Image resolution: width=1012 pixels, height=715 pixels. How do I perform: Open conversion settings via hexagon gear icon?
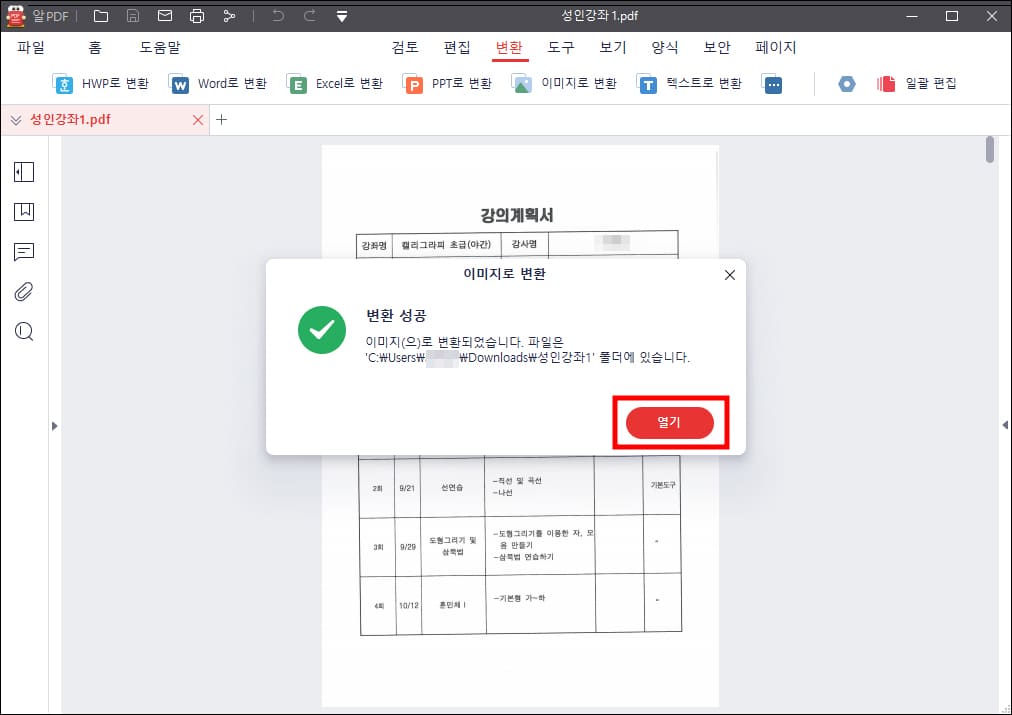[847, 84]
